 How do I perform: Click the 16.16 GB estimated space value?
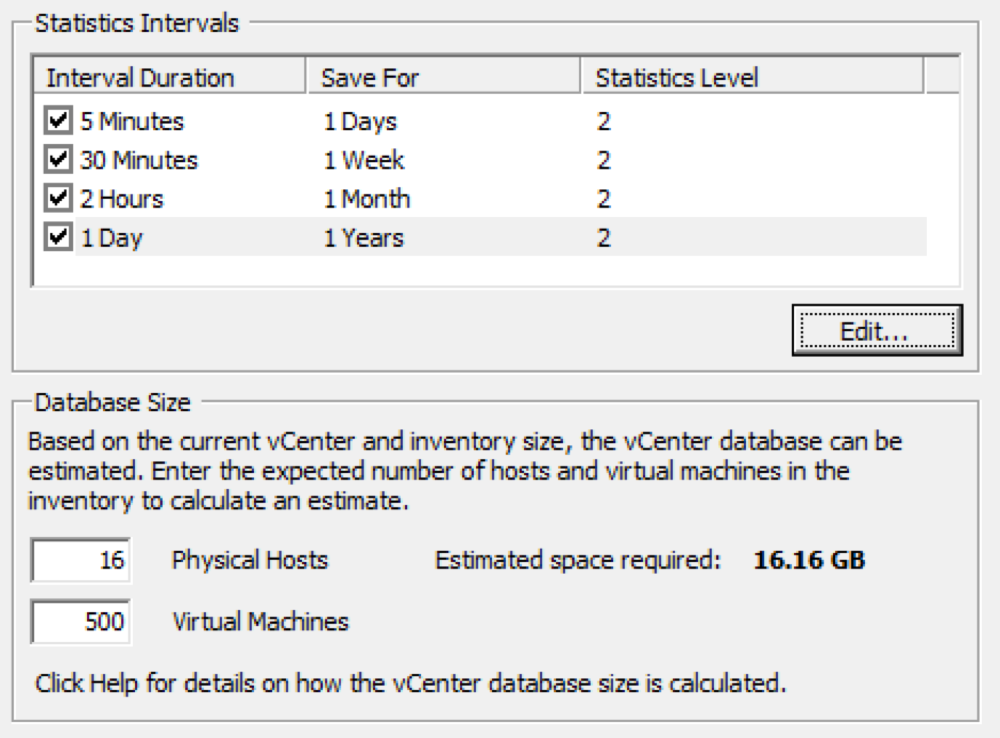(809, 560)
